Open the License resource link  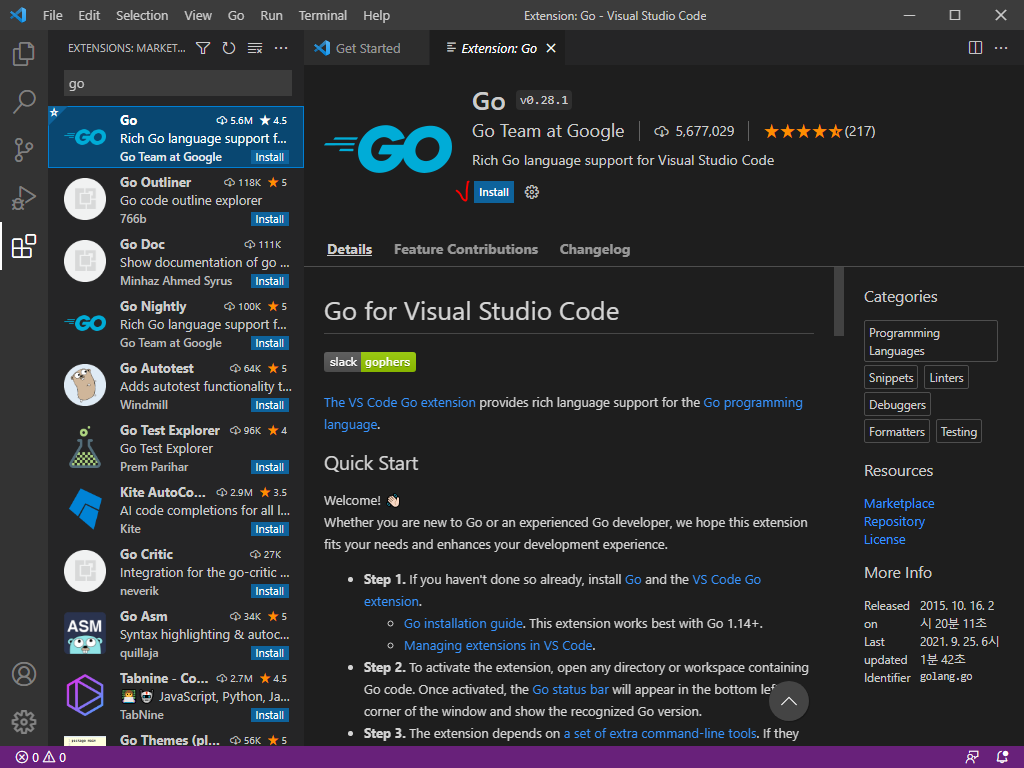[884, 539]
